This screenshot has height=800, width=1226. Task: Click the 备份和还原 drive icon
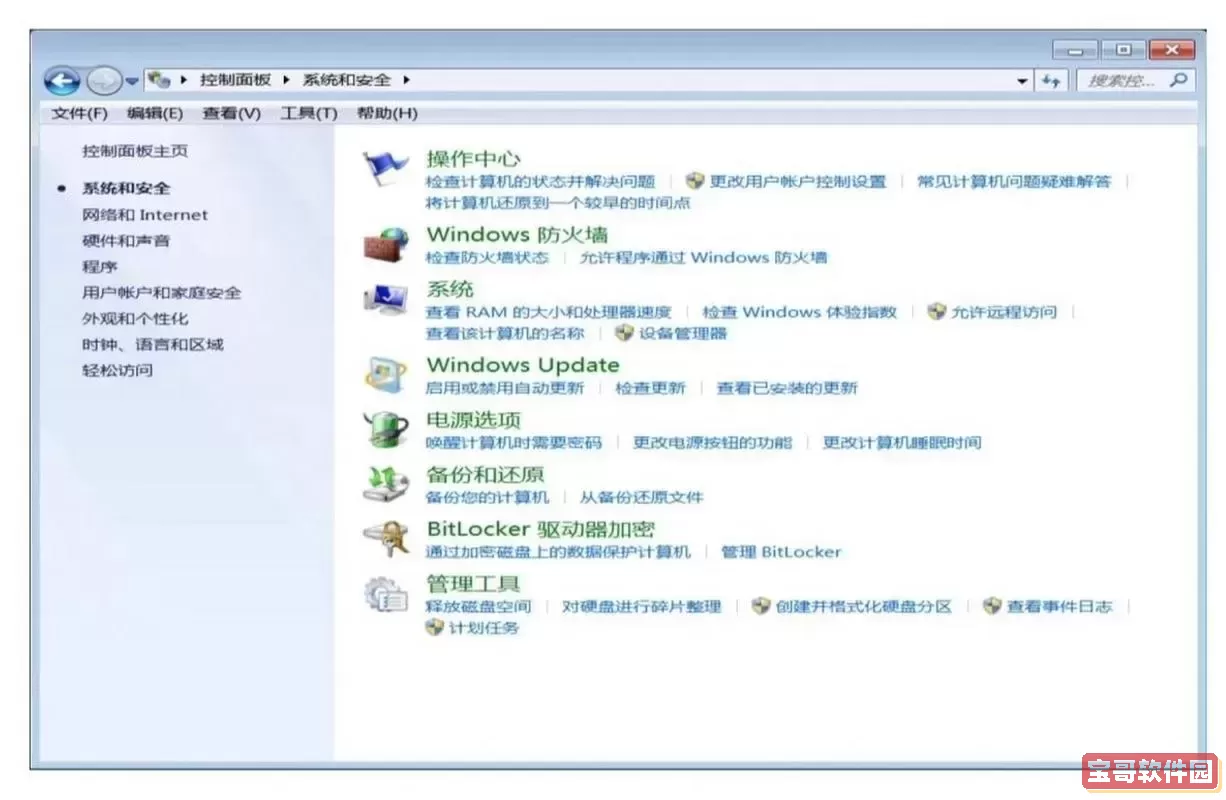click(385, 484)
